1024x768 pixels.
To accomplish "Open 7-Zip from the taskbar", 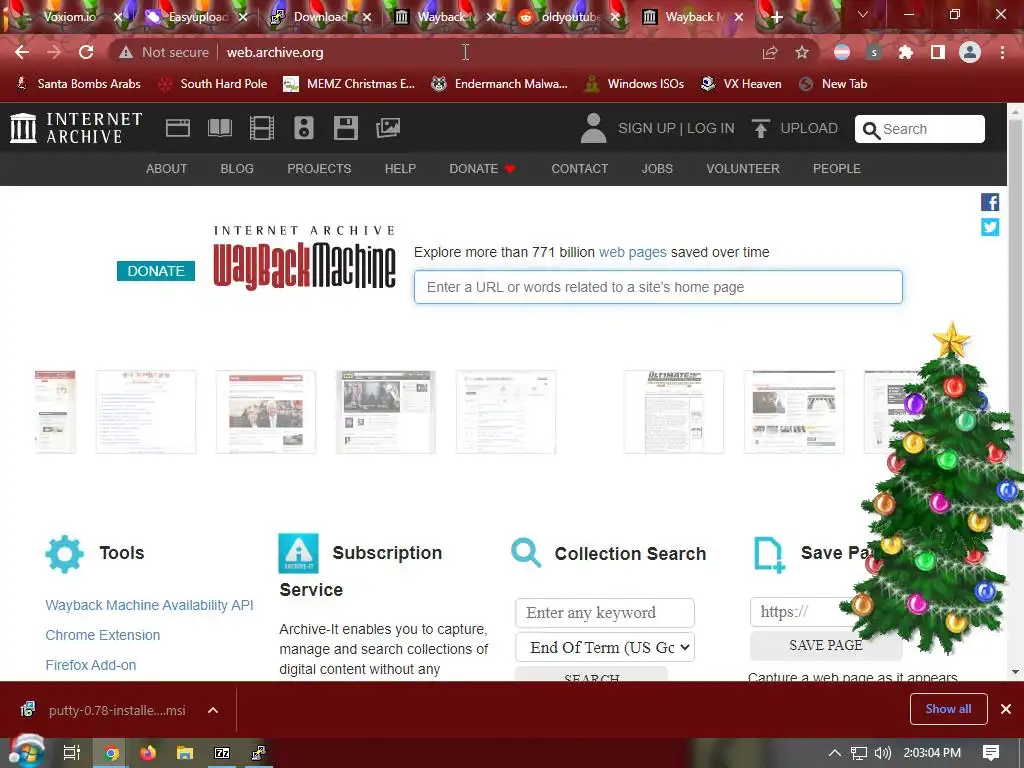I will (222, 753).
